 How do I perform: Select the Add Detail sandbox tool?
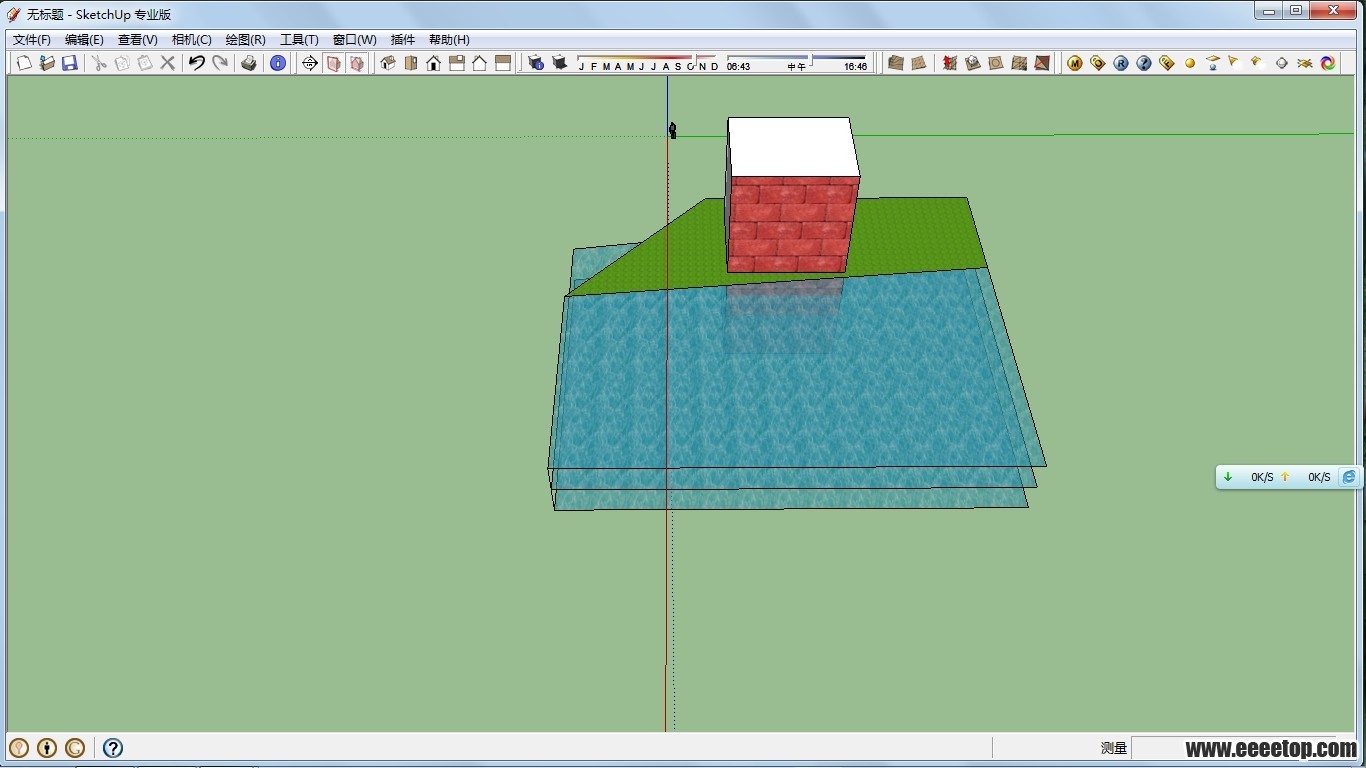[x=1019, y=63]
